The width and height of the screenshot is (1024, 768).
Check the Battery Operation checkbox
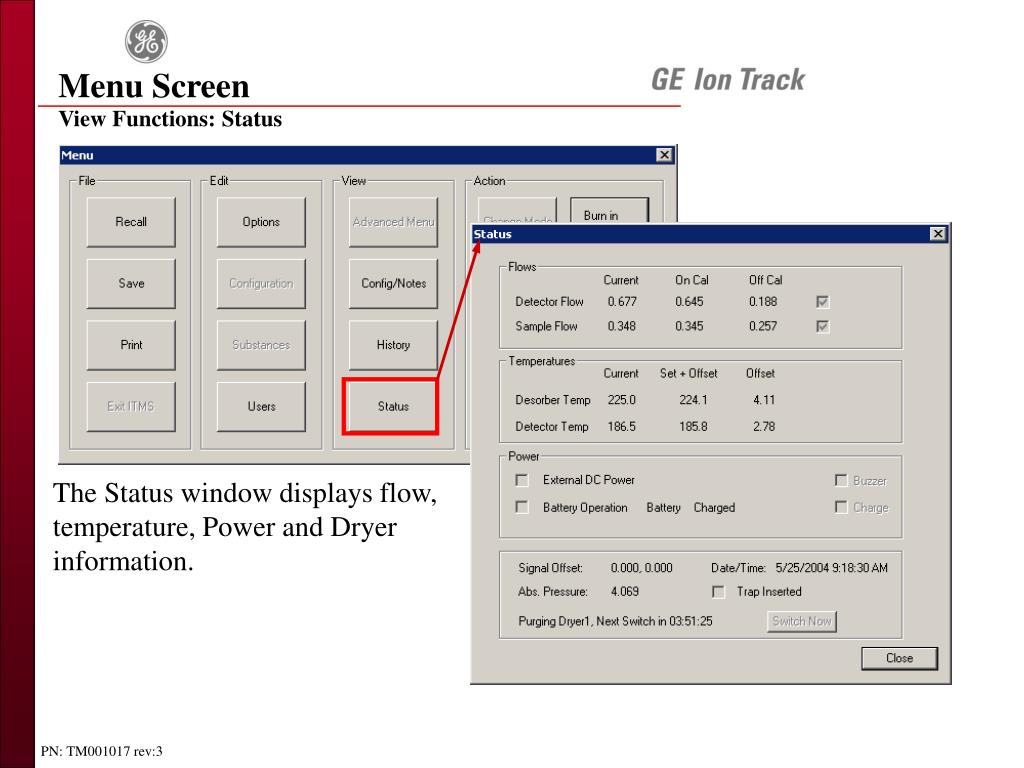pyautogui.click(x=522, y=507)
